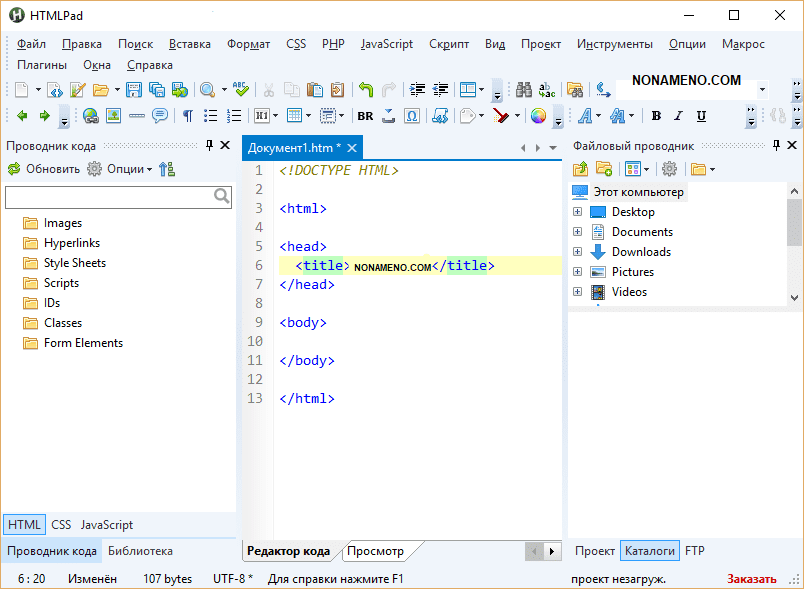Click the red Заказать link
The image size is (804, 589).
coord(751,579)
